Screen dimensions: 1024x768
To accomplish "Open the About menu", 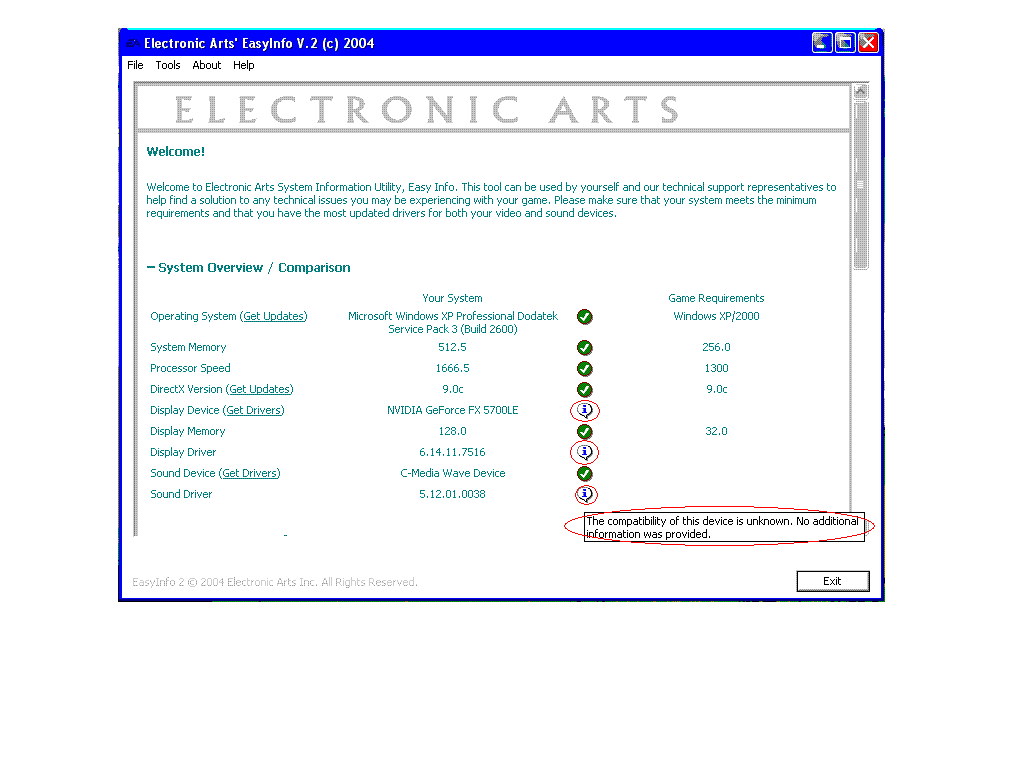I will pos(207,65).
